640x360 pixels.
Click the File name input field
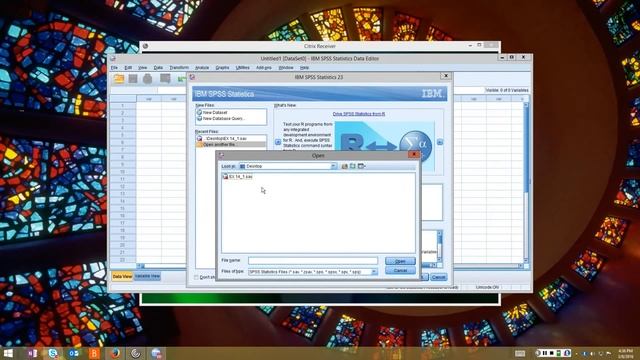coord(313,260)
